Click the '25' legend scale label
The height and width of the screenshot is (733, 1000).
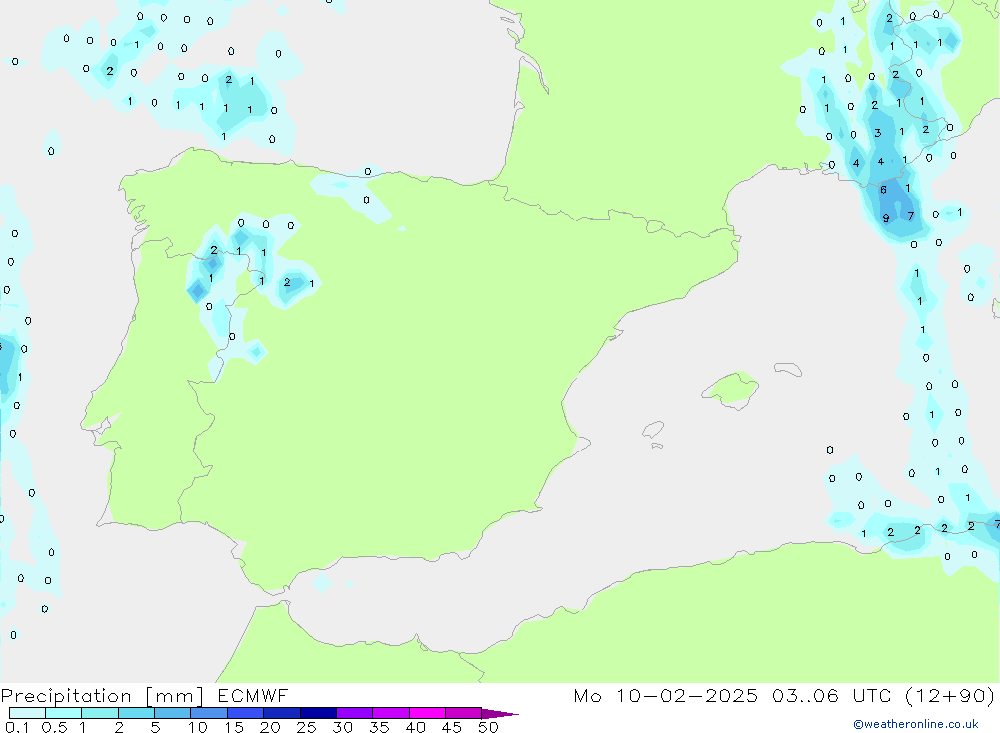pyautogui.click(x=306, y=727)
